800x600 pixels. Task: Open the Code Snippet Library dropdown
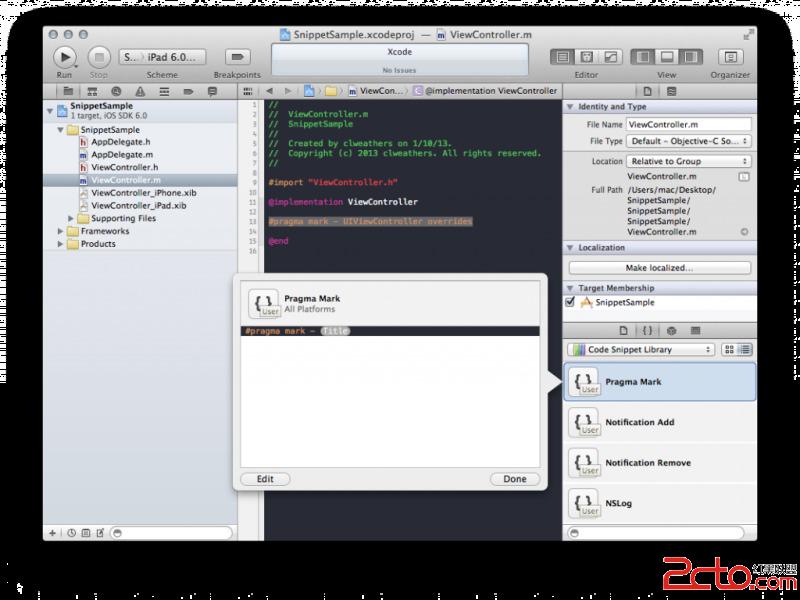tap(640, 350)
